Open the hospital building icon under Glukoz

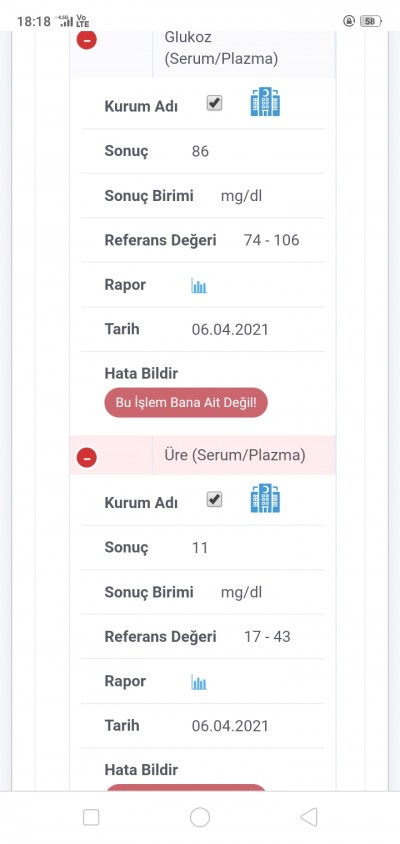tap(265, 102)
